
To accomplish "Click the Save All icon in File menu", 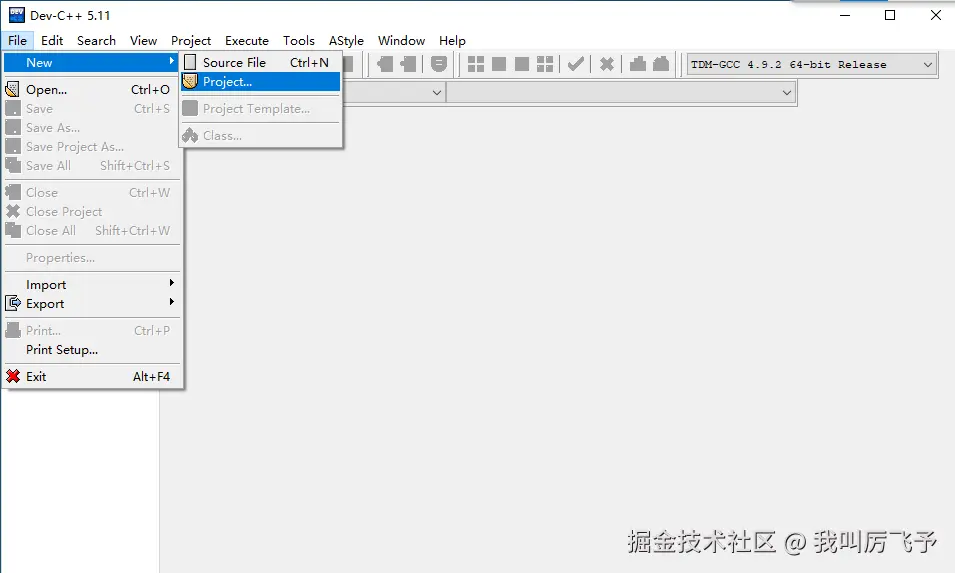I will [x=13, y=165].
